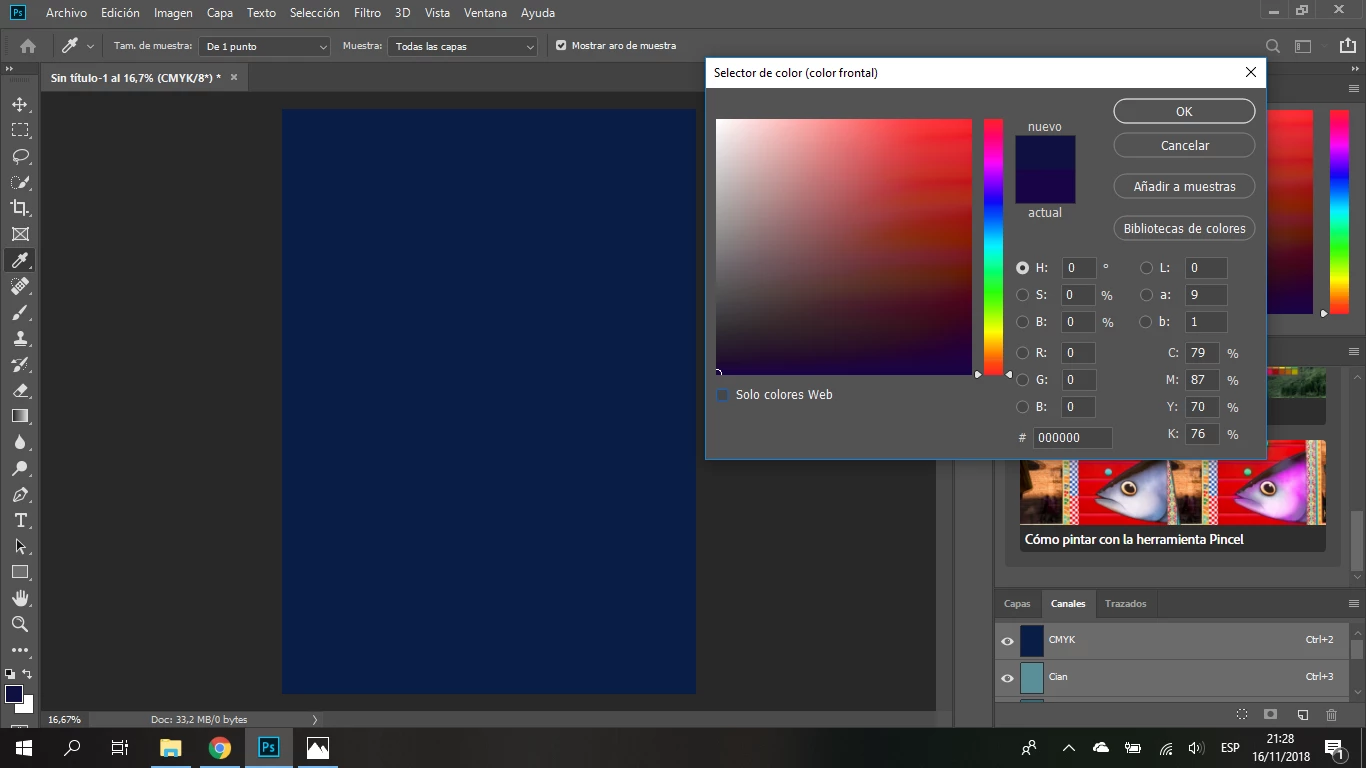Select the Move tool
This screenshot has height=768, width=1366.
coord(20,104)
